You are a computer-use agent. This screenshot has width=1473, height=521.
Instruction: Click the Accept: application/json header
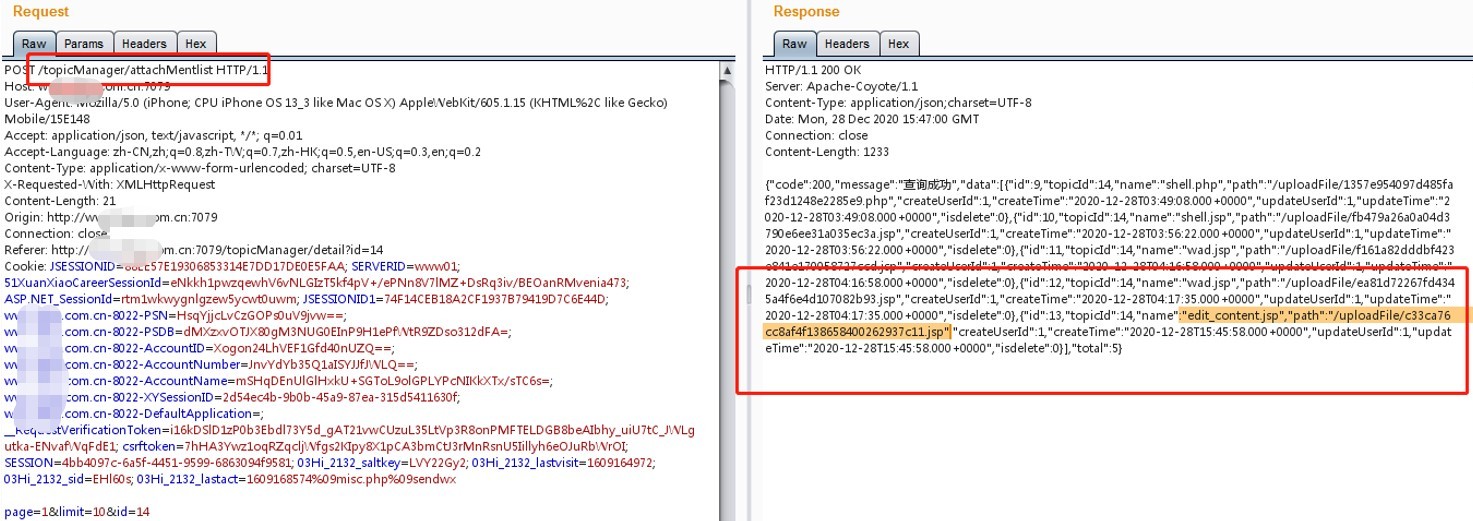[153, 134]
